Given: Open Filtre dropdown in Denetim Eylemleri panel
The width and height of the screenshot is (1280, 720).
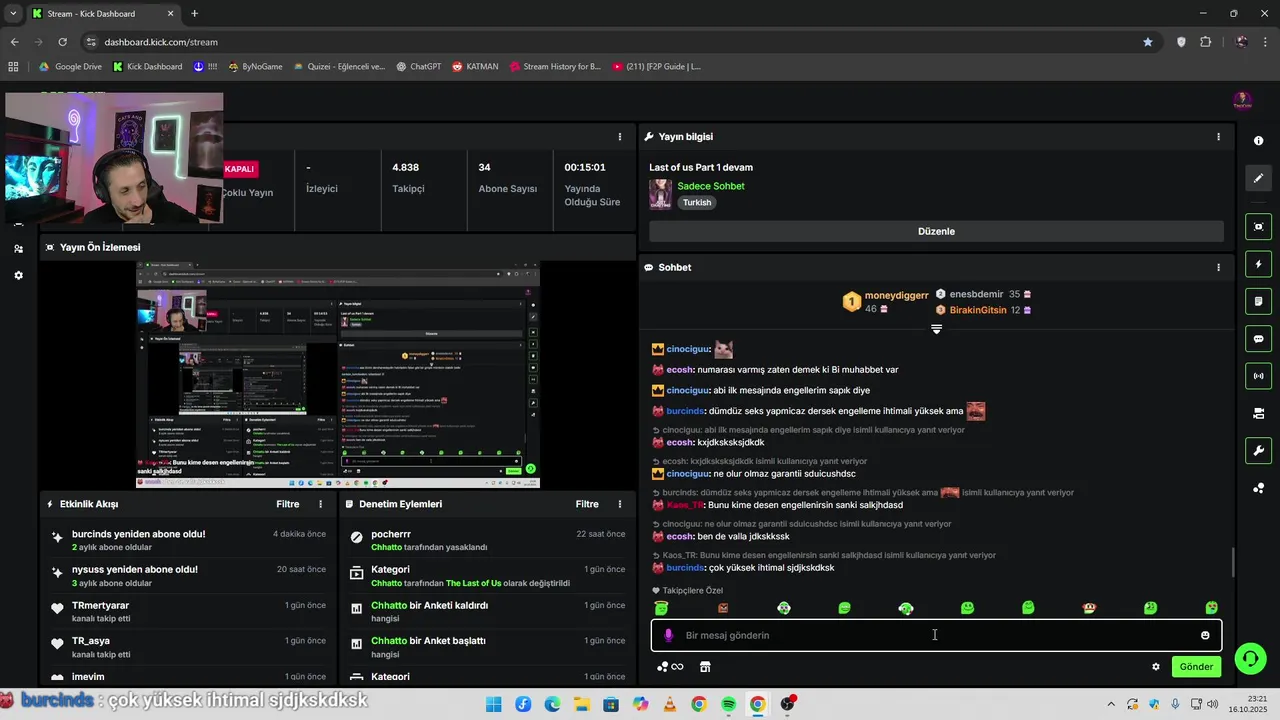Looking at the screenshot, I should click(587, 504).
